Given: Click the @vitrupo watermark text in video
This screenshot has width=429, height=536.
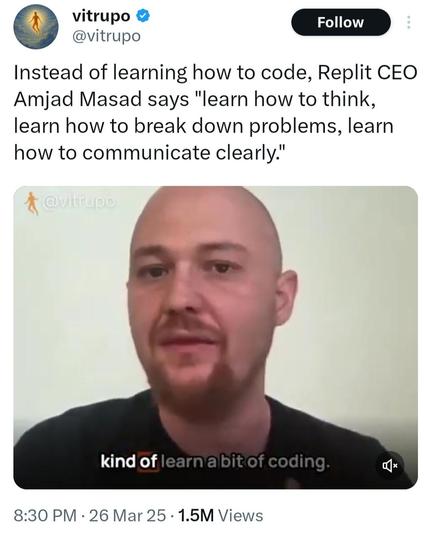Looking at the screenshot, I should click(80, 203).
